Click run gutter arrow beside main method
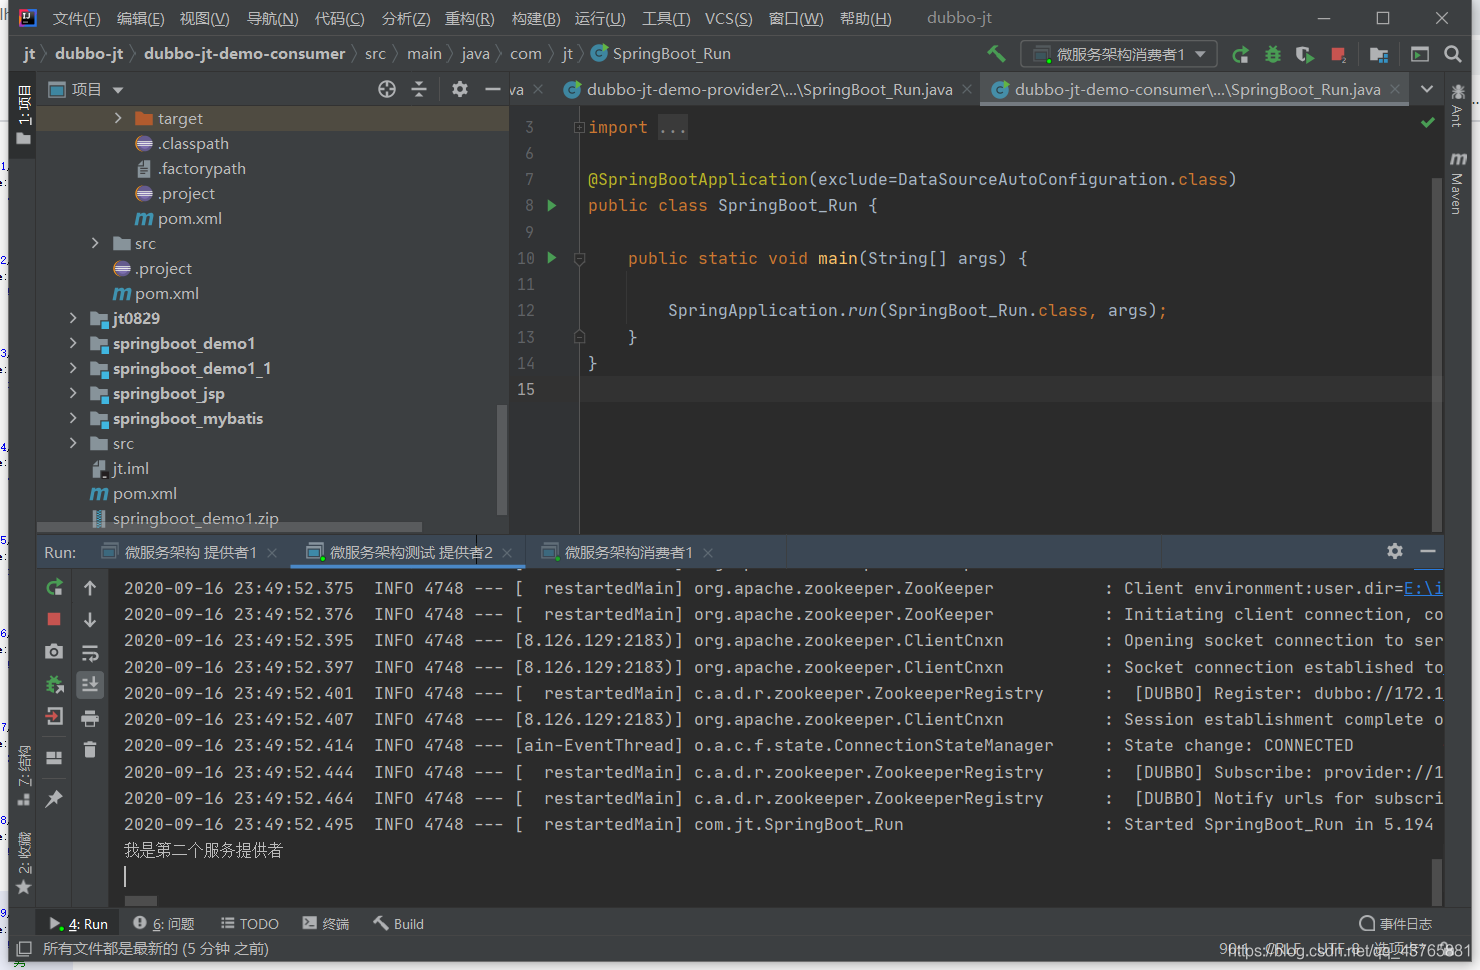 tap(551, 257)
